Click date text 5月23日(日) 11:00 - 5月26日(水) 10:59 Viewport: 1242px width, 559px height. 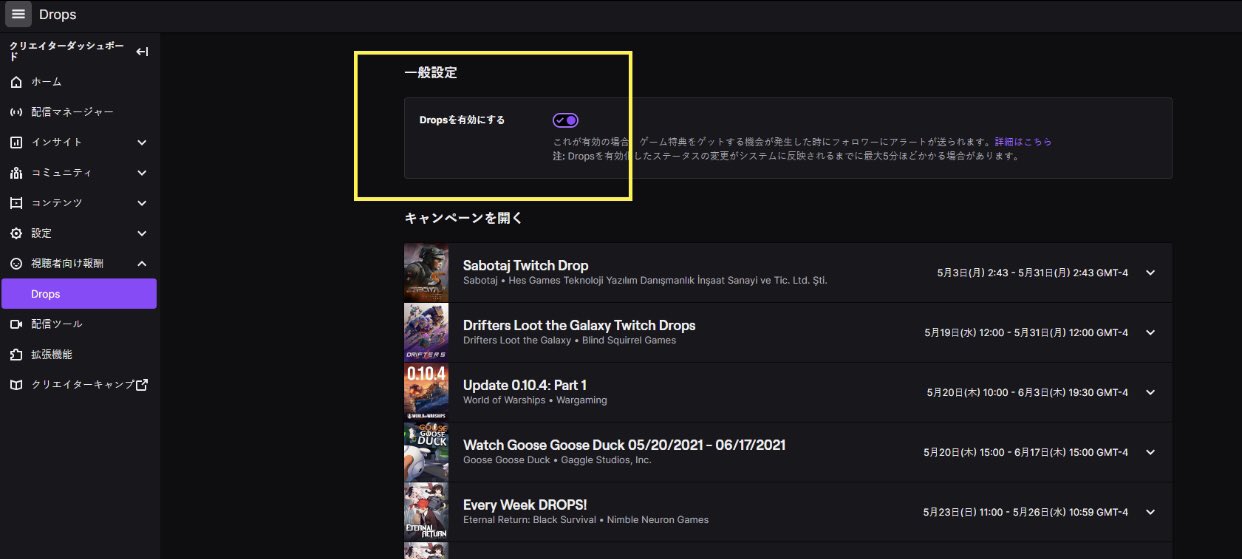pos(1009,512)
